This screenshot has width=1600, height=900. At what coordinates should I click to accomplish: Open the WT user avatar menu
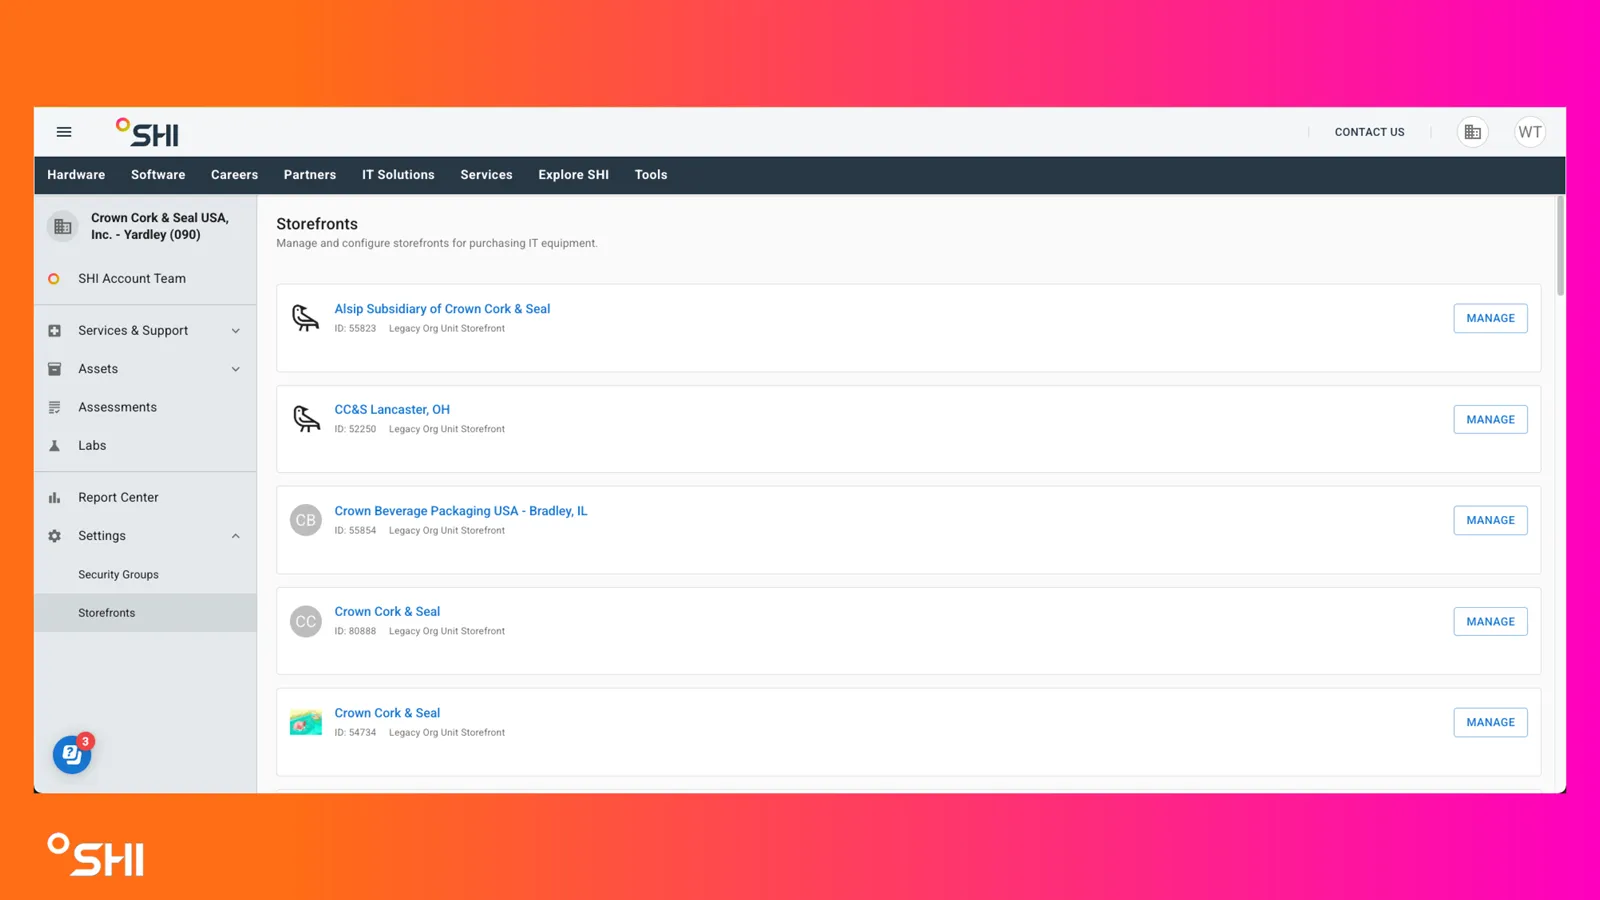[1529, 132]
